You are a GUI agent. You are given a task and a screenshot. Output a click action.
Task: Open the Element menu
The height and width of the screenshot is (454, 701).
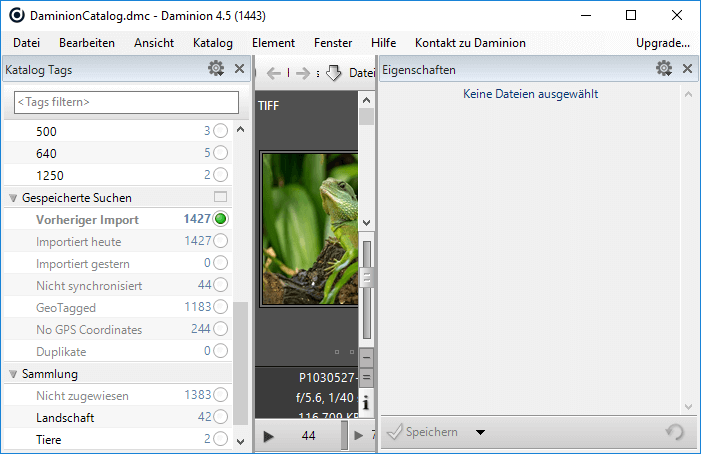pos(273,43)
